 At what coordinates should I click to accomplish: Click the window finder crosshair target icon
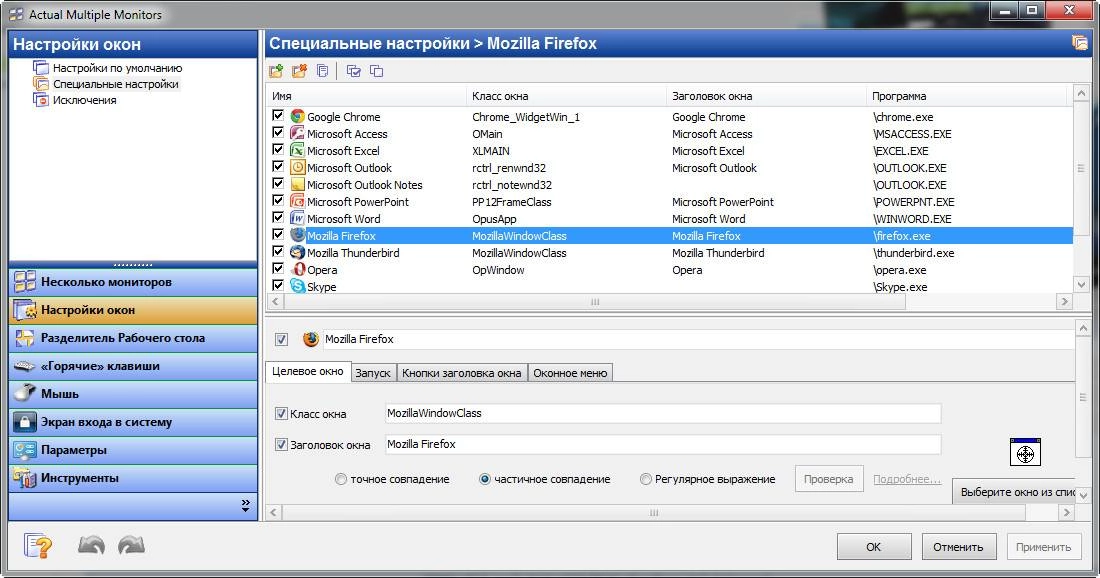(x=1025, y=453)
